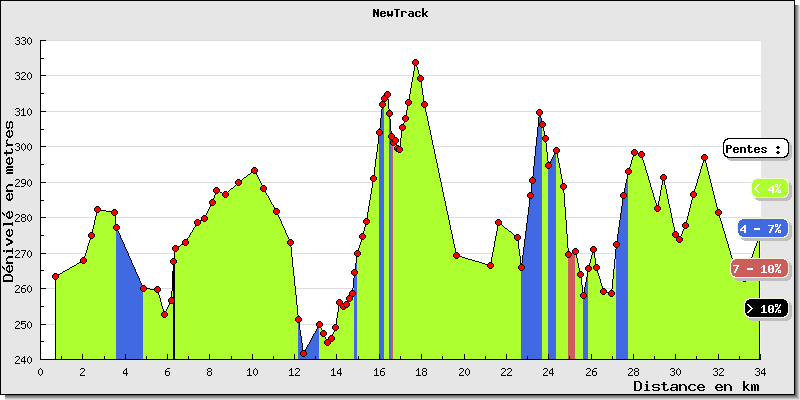
Task: Click the peak data point at km 10
Action: coord(254,171)
